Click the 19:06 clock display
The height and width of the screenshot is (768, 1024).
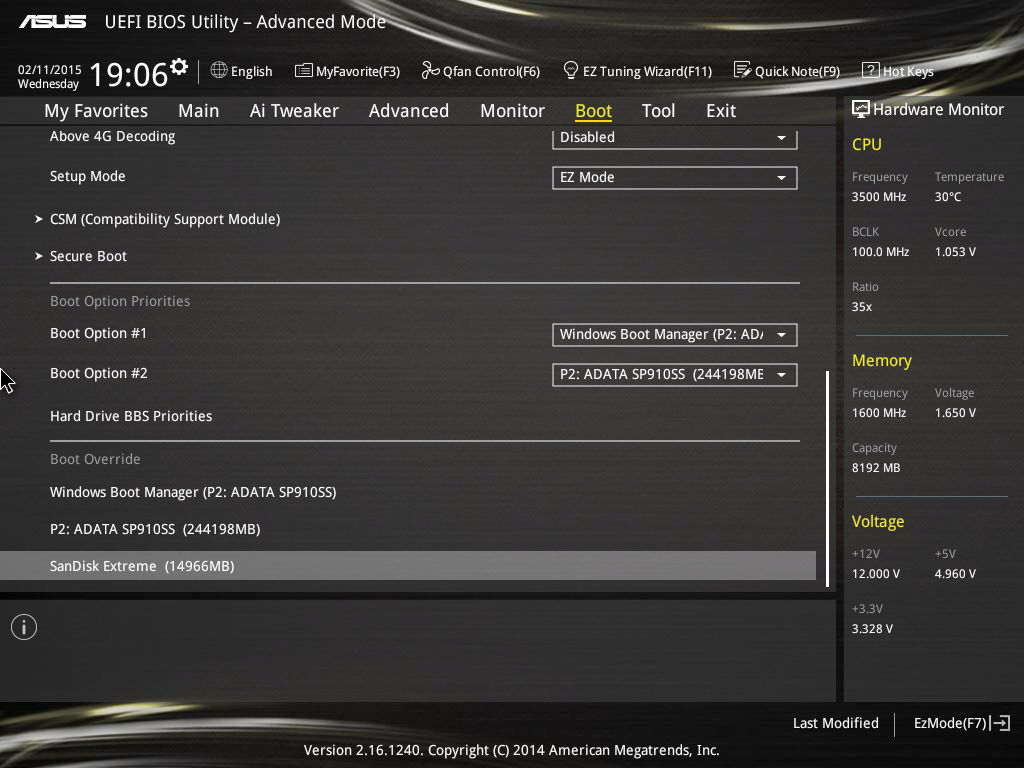[x=129, y=74]
